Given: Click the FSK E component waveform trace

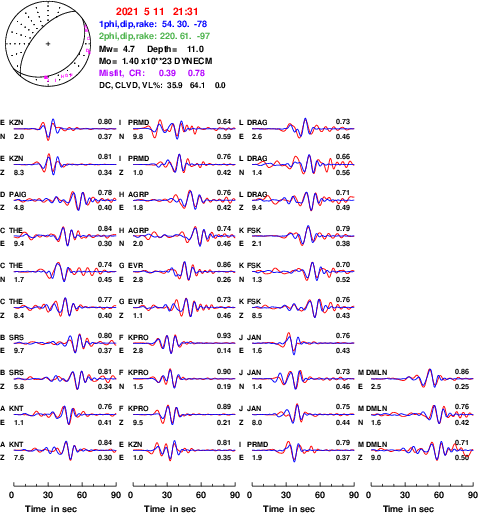Looking at the screenshot, I should click(x=303, y=236).
